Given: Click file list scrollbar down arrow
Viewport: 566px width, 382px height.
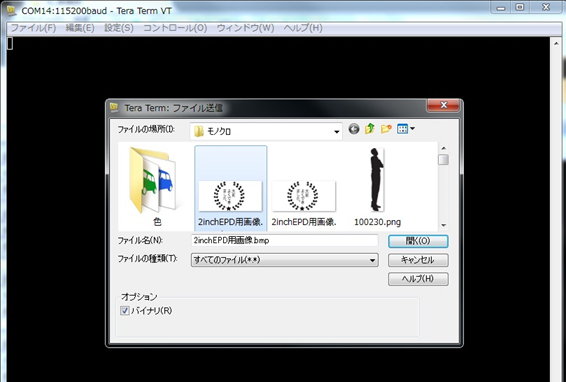Looking at the screenshot, I should [444, 225].
